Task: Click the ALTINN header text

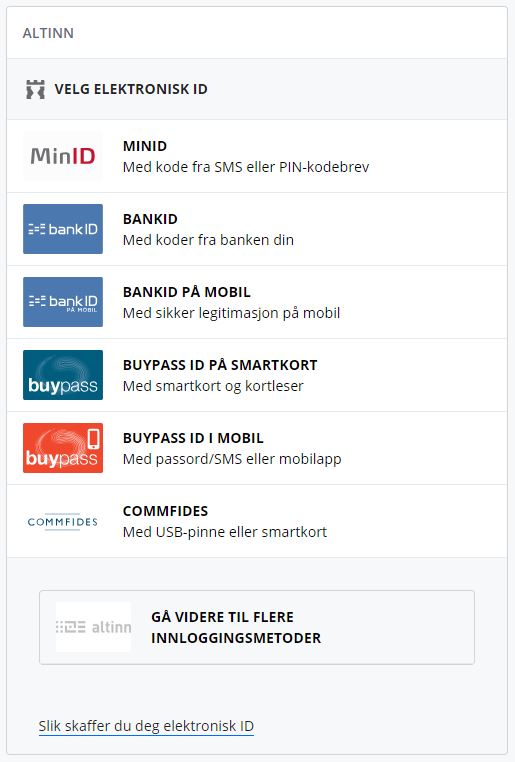Action: click(48, 33)
